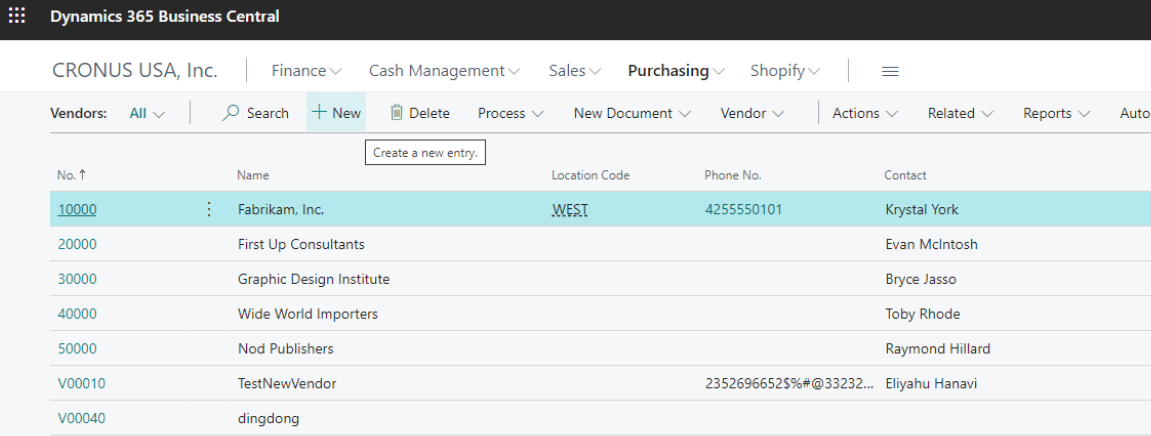Click the Phone No. column header
The image size is (1151, 436).
(733, 175)
